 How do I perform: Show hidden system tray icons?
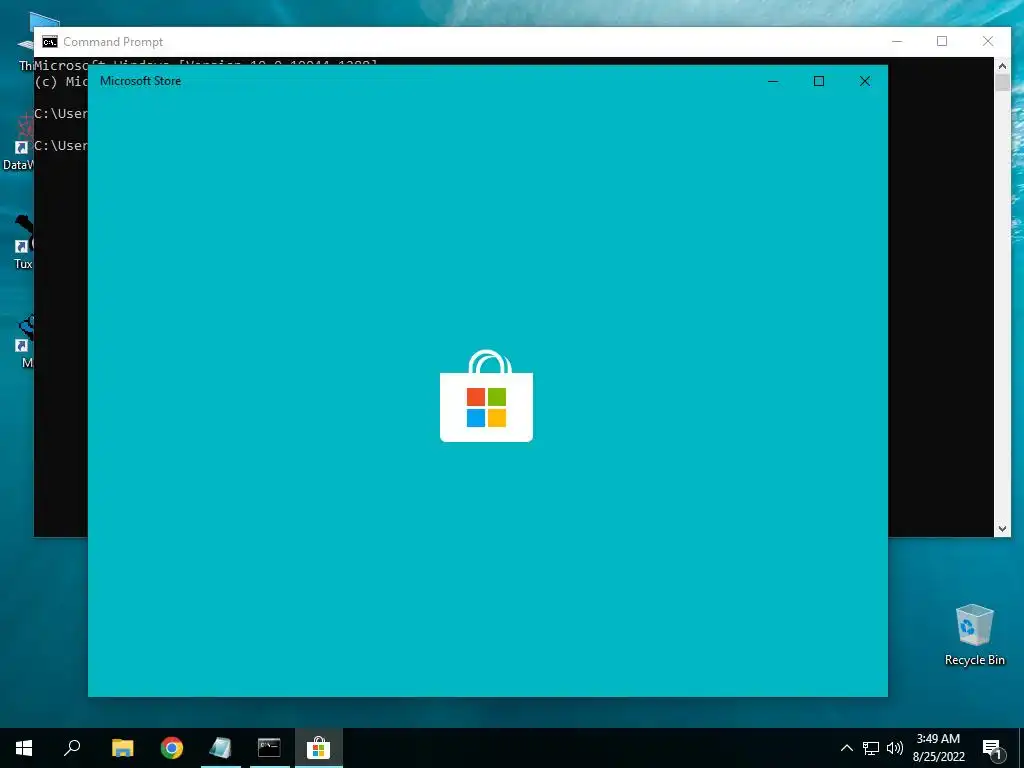846,748
